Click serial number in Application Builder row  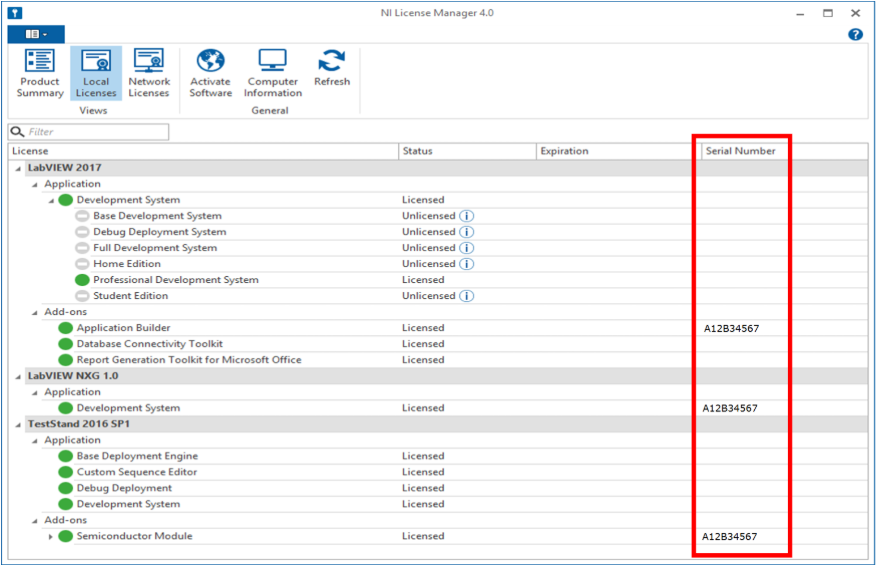[732, 328]
